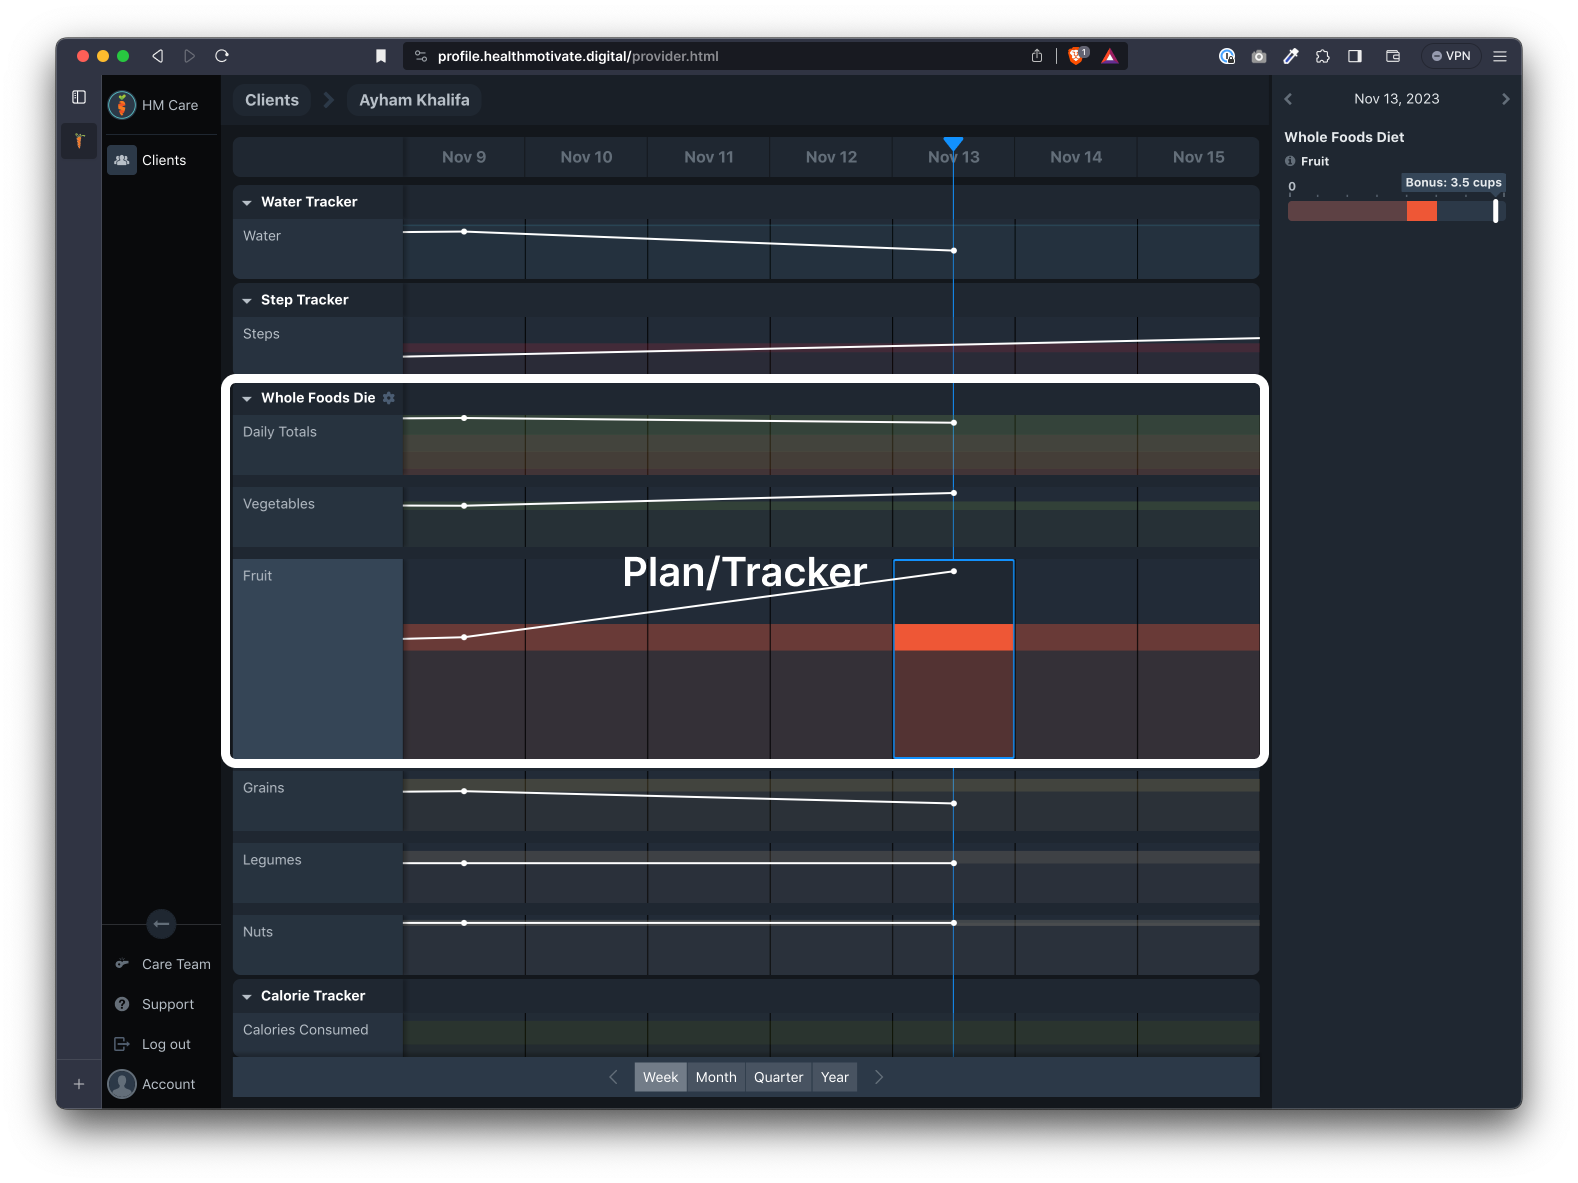Select the Legumes row label

(x=317, y=873)
